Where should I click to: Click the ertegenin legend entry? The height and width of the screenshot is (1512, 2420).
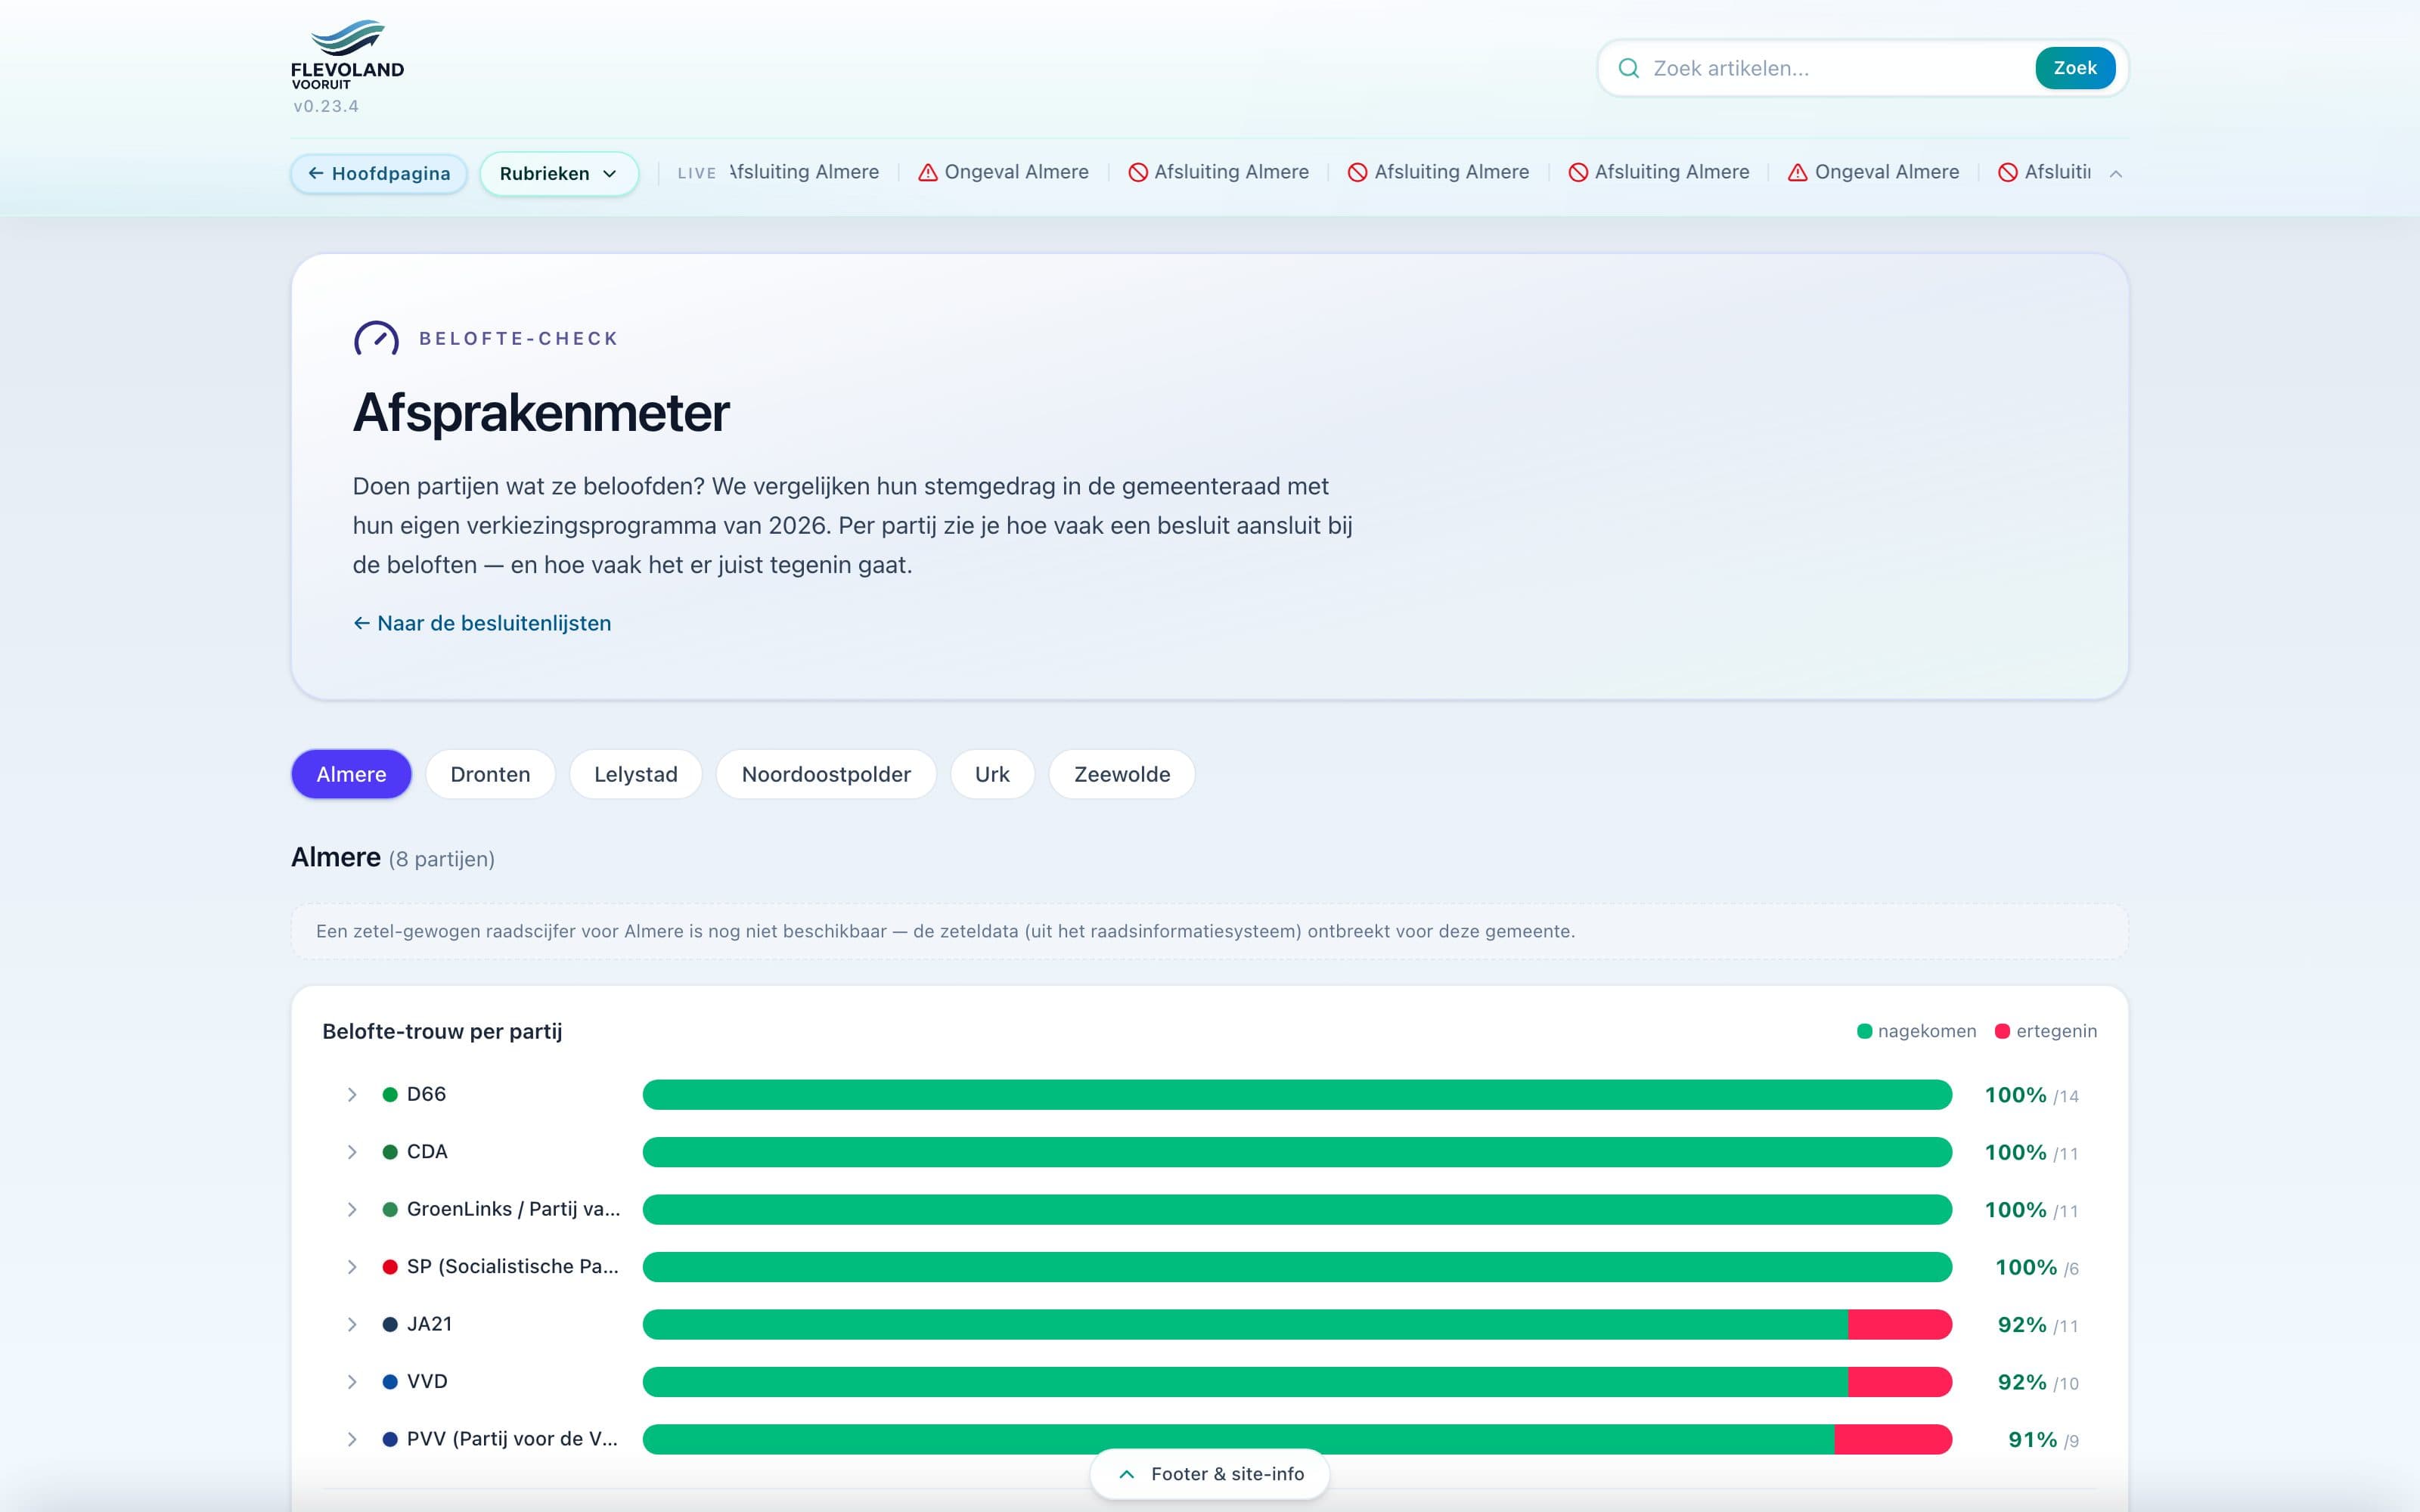pyautogui.click(x=2046, y=1031)
